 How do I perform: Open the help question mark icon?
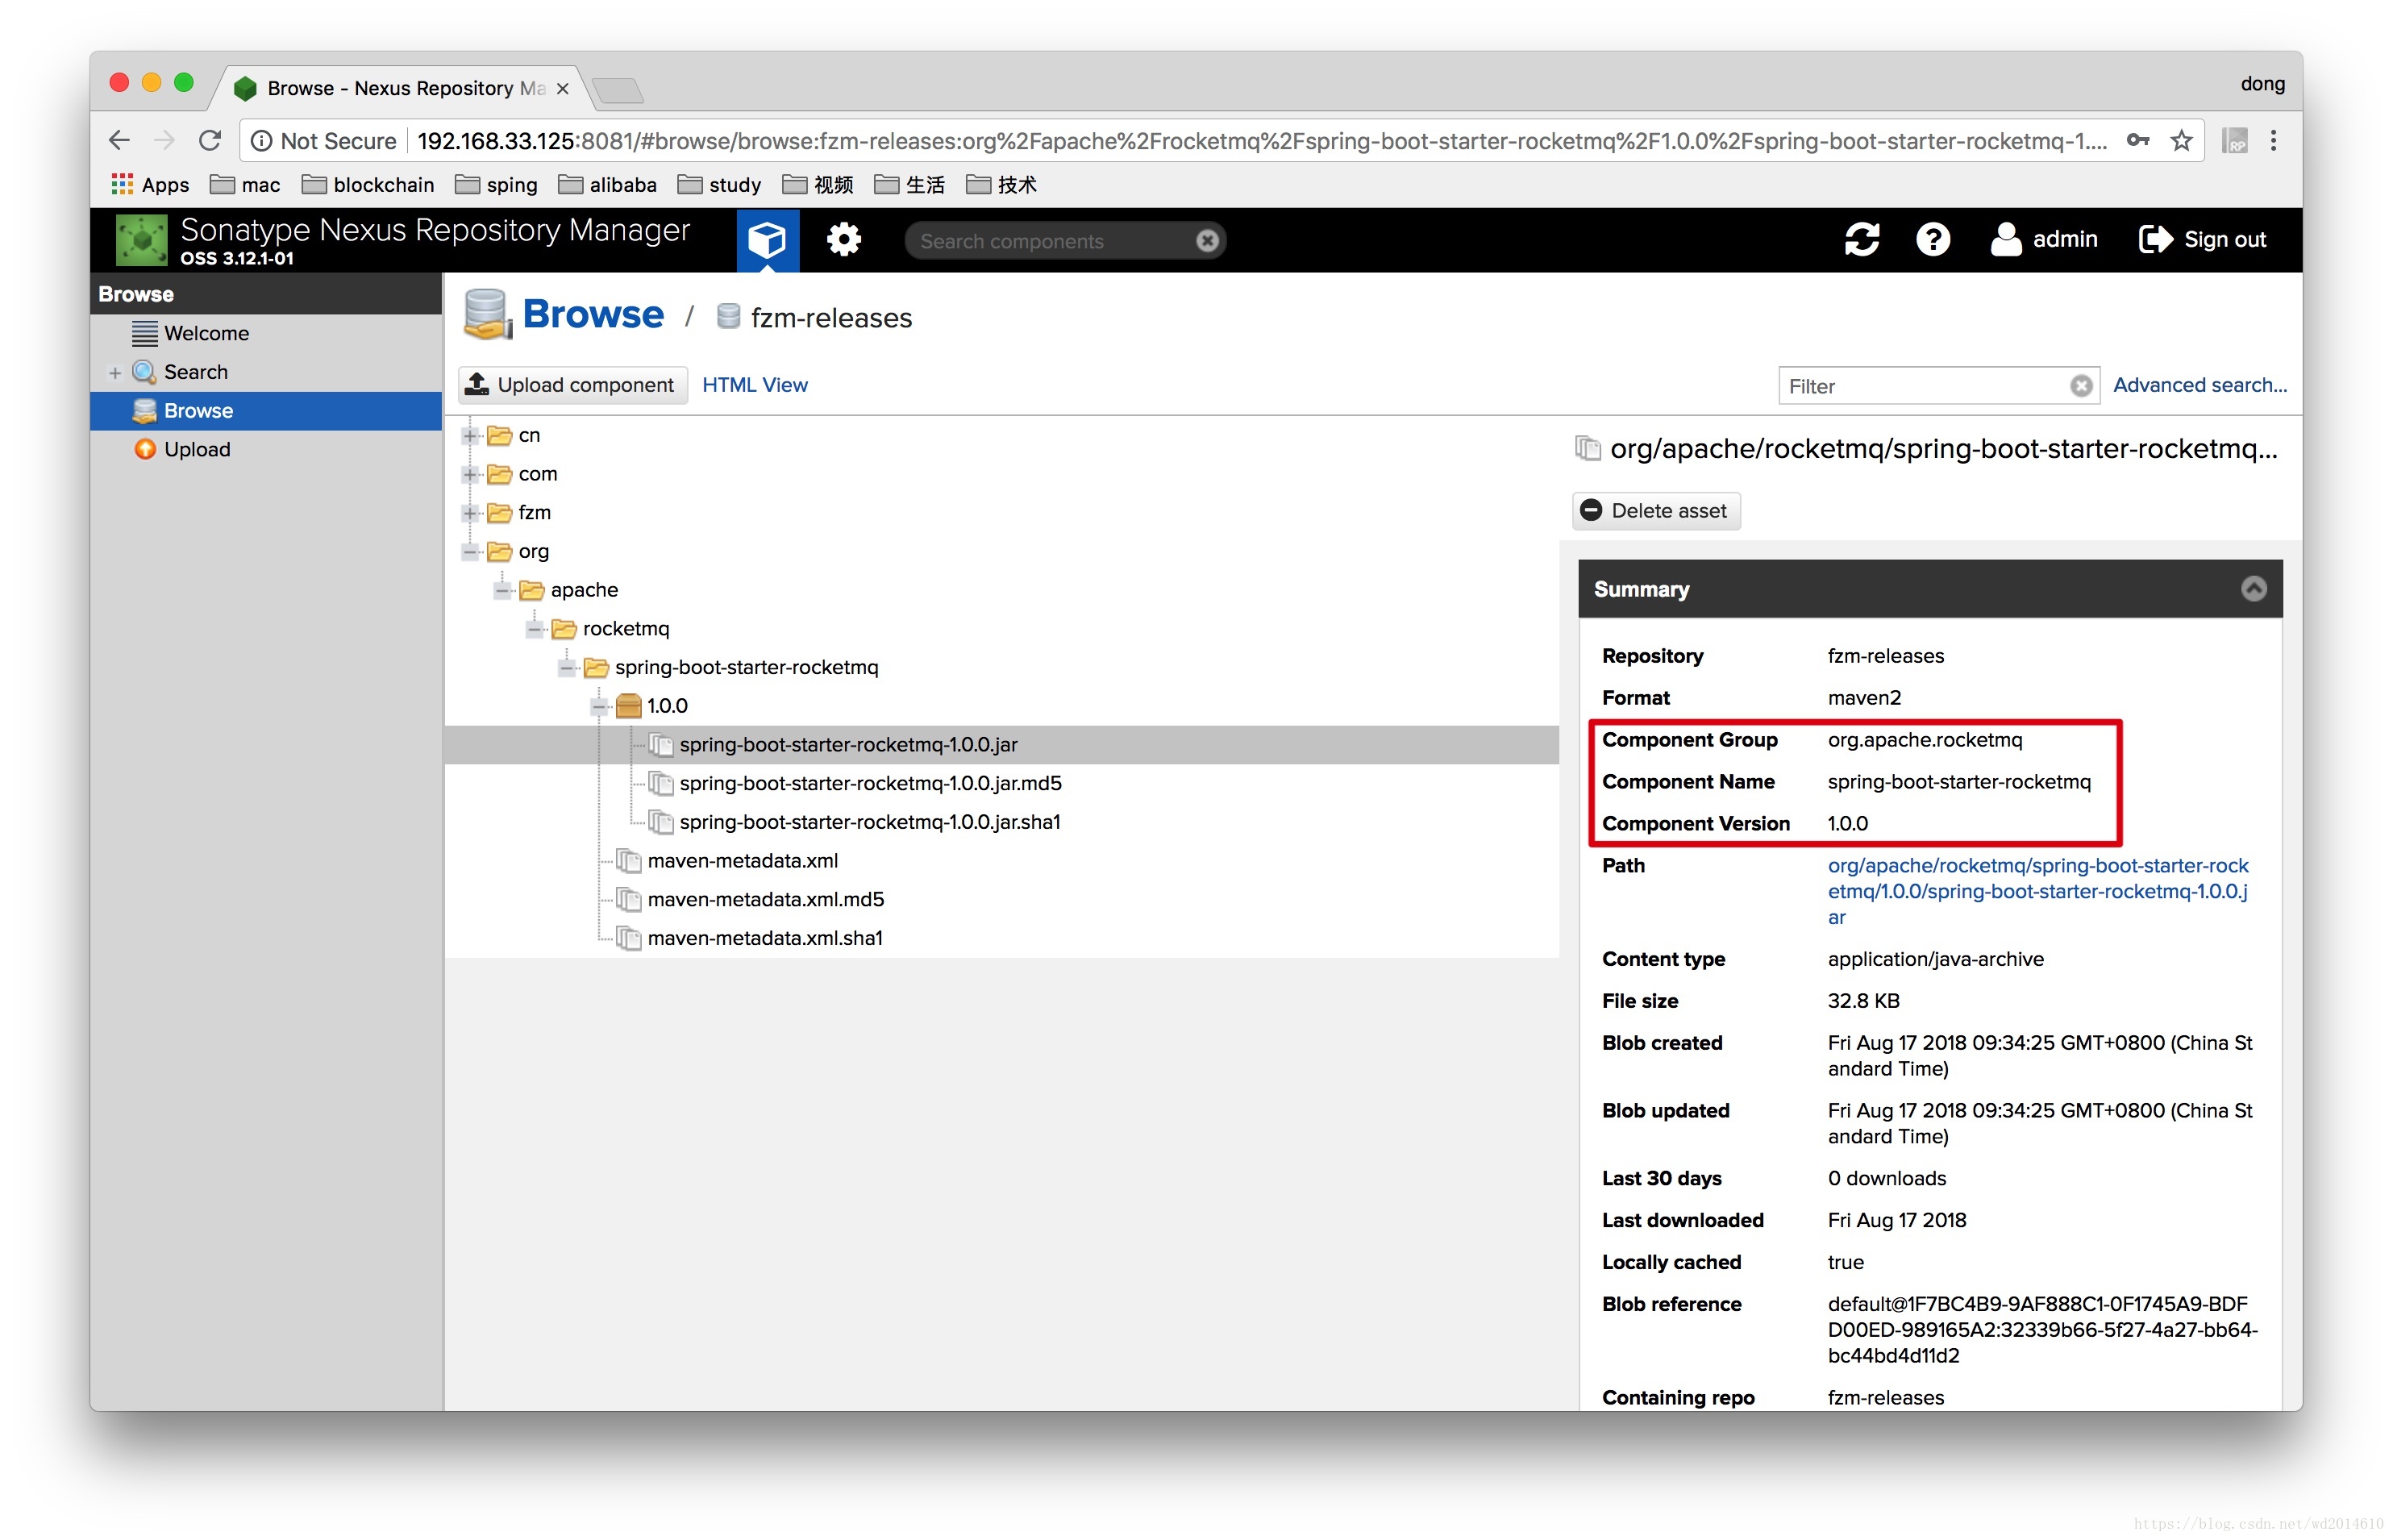click(1932, 240)
